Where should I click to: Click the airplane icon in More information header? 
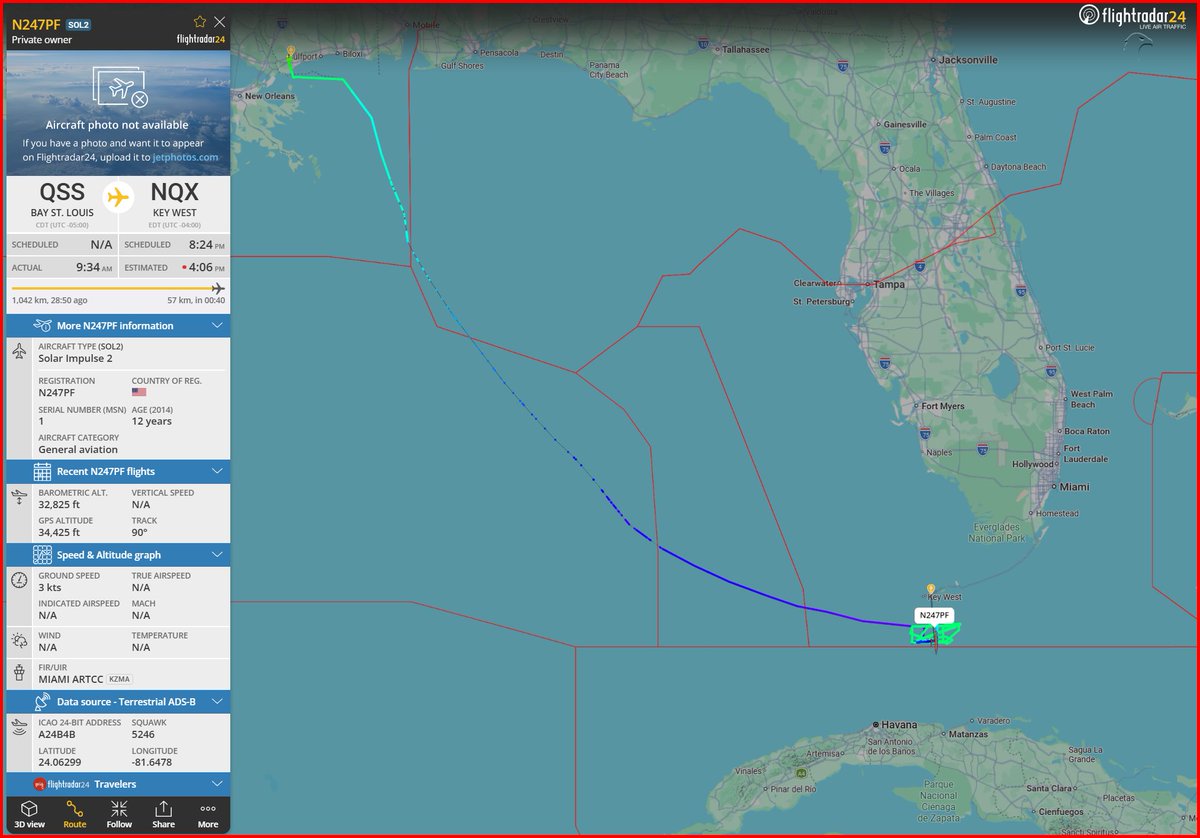point(42,325)
